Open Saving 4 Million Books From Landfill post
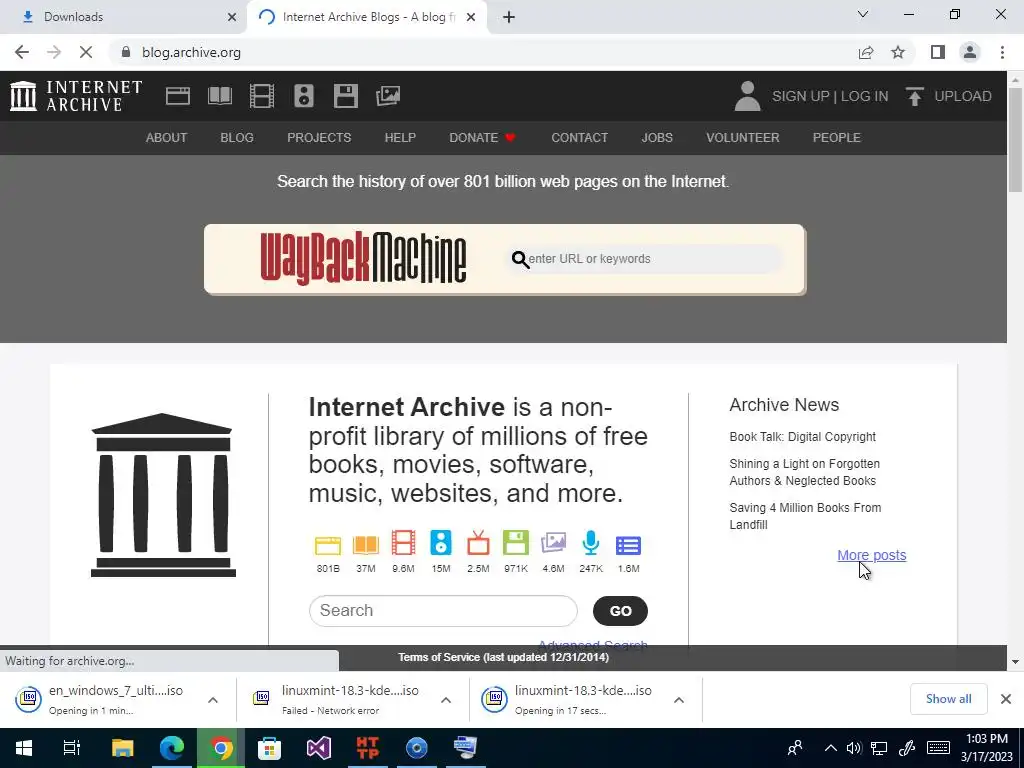The image size is (1024, 768). (805, 516)
